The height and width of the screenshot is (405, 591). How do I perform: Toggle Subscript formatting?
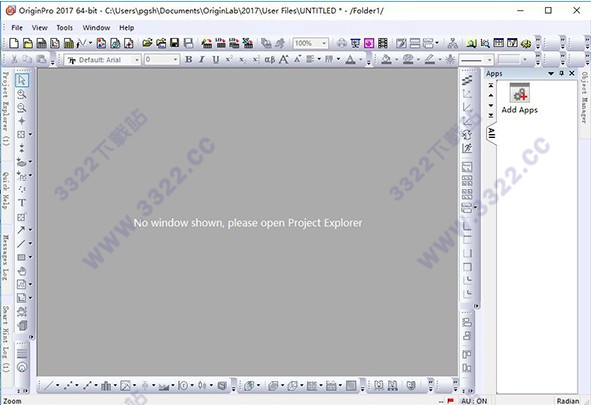click(x=242, y=60)
